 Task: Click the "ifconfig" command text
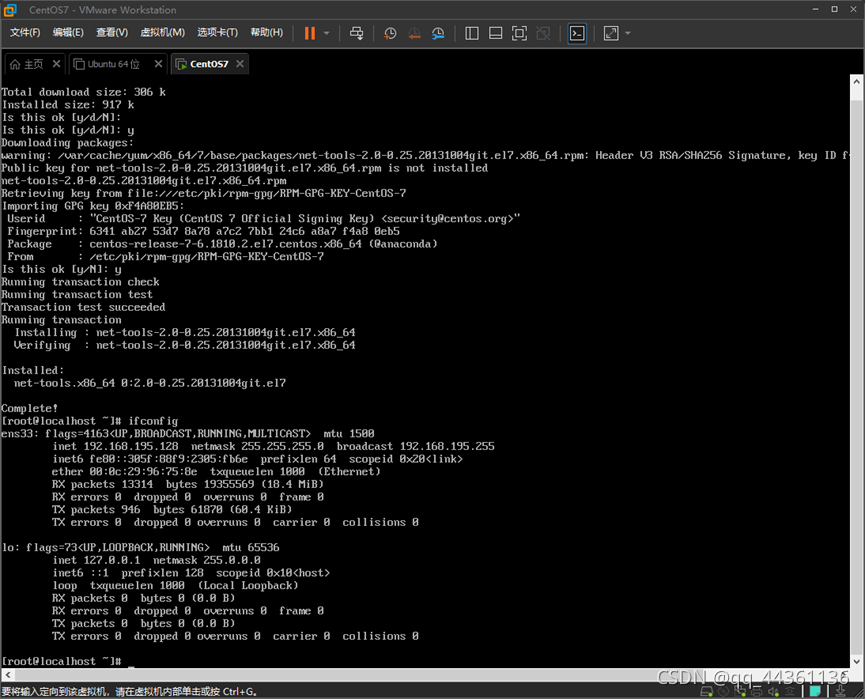[x=153, y=421]
